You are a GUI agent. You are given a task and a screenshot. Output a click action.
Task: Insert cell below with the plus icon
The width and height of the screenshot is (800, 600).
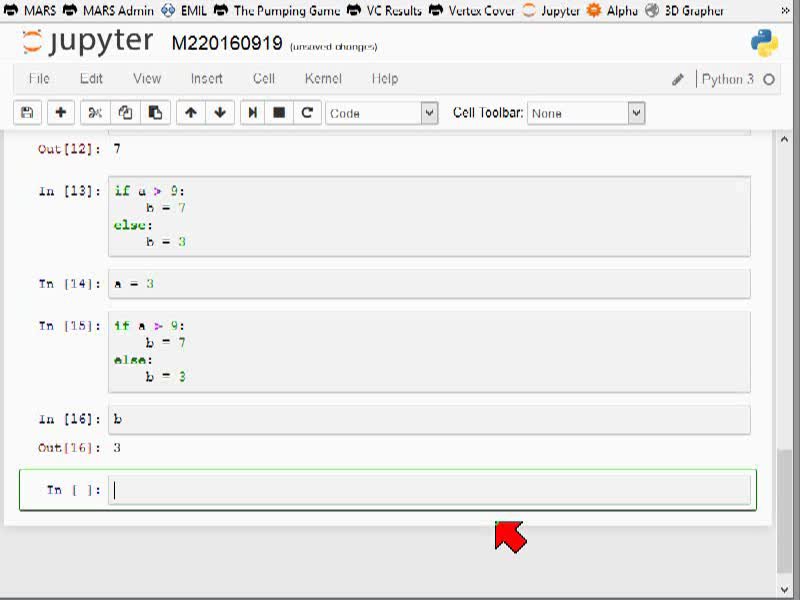pyautogui.click(x=60, y=113)
